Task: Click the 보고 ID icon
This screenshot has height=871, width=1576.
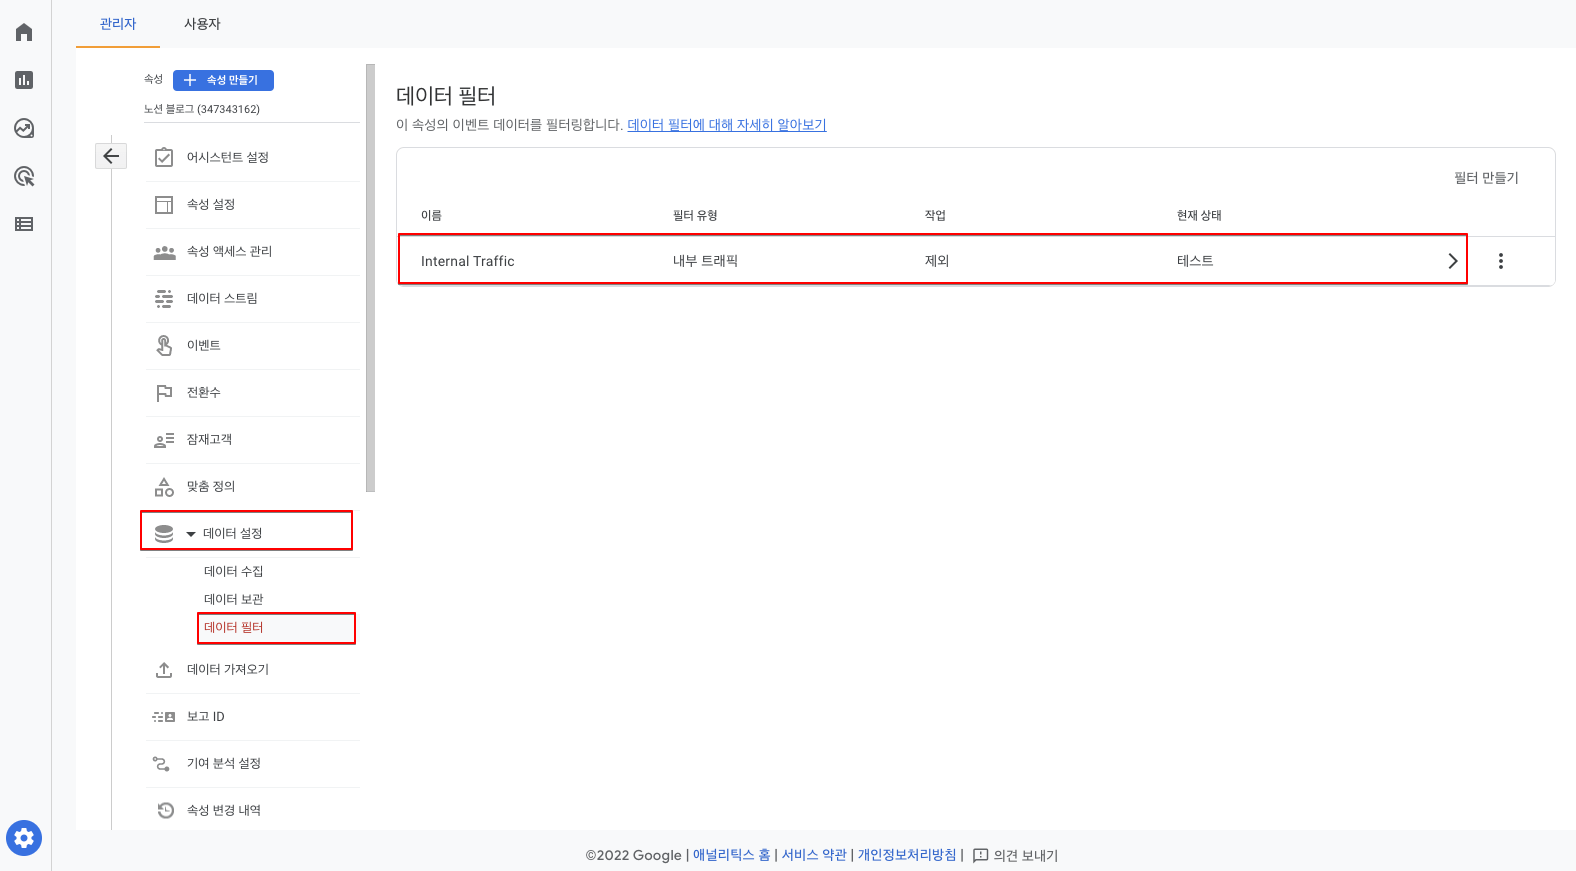Action: 164,717
